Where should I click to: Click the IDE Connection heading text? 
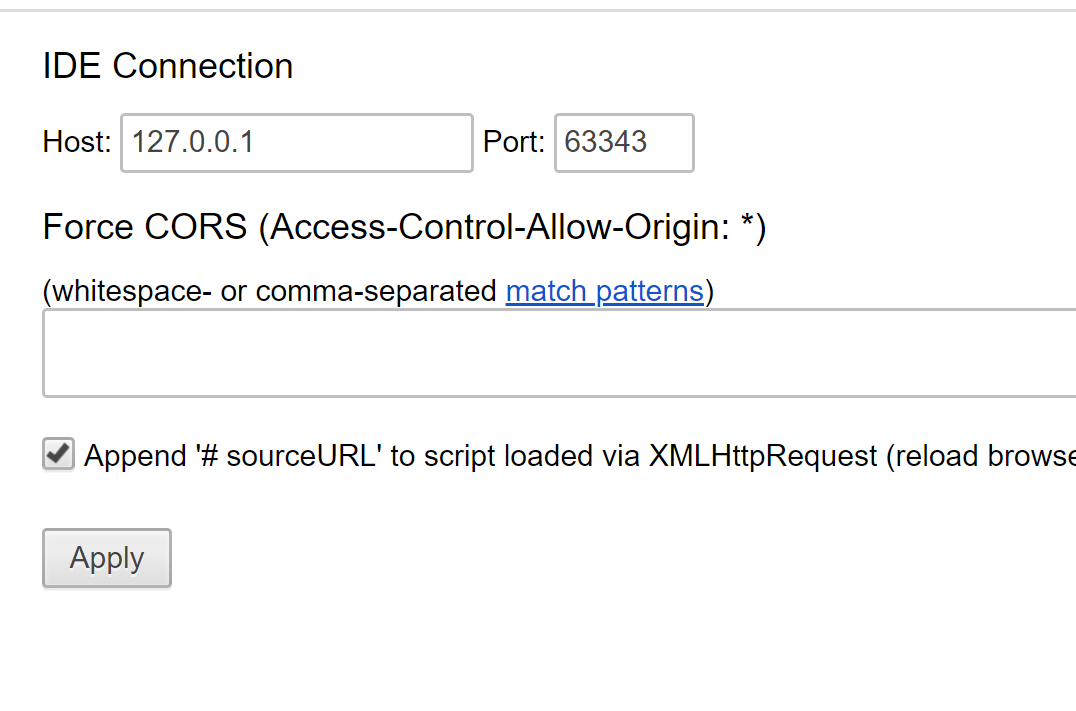(x=167, y=66)
